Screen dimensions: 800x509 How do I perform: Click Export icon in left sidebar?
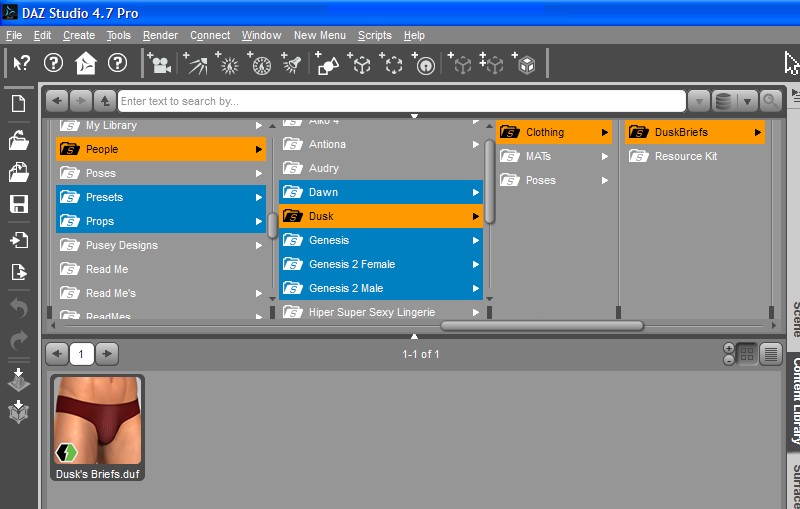point(19,272)
